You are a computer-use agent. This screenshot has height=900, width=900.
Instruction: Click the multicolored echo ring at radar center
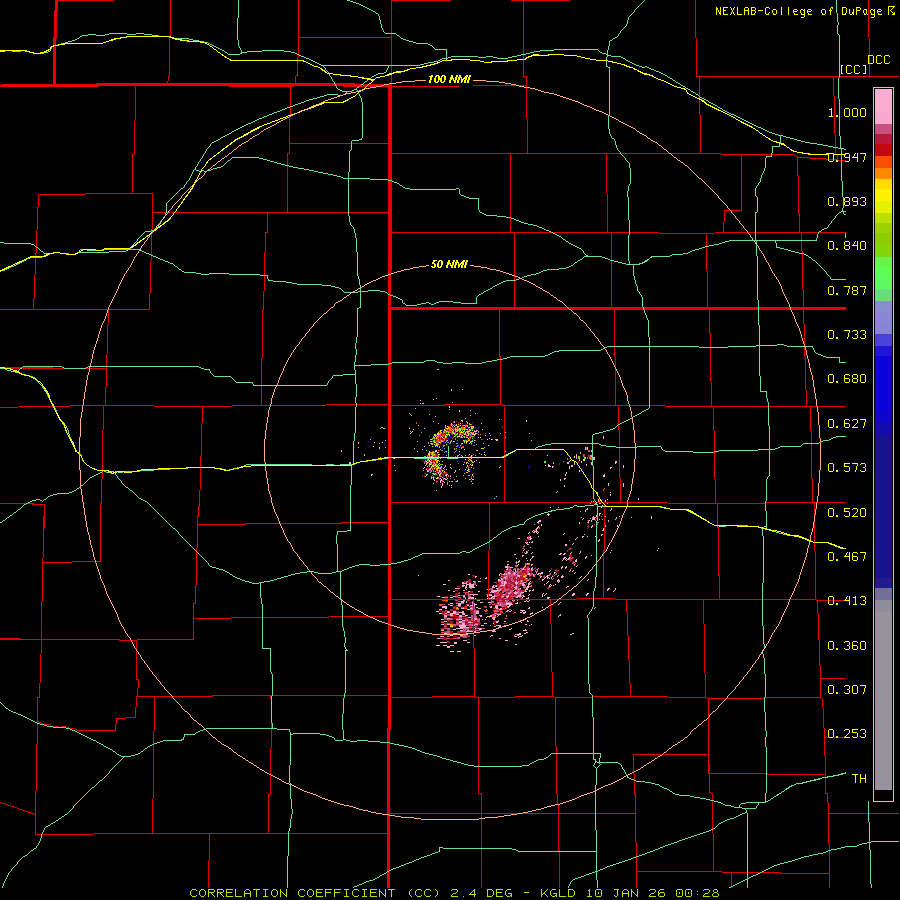[451, 455]
